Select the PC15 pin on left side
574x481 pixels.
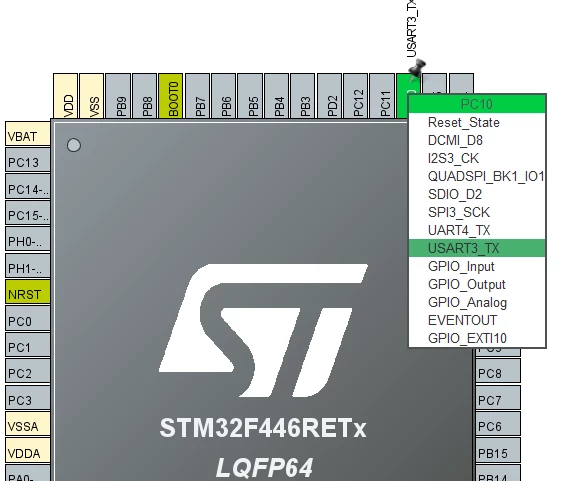coord(28,212)
